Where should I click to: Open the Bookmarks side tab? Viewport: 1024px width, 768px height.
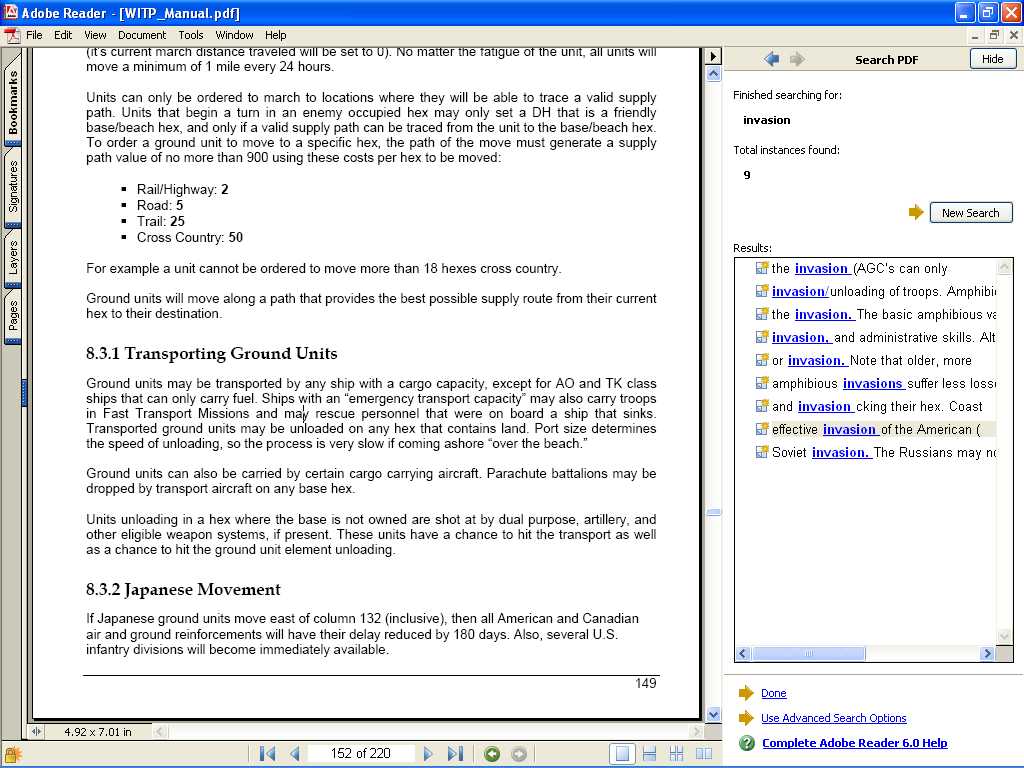[13, 101]
